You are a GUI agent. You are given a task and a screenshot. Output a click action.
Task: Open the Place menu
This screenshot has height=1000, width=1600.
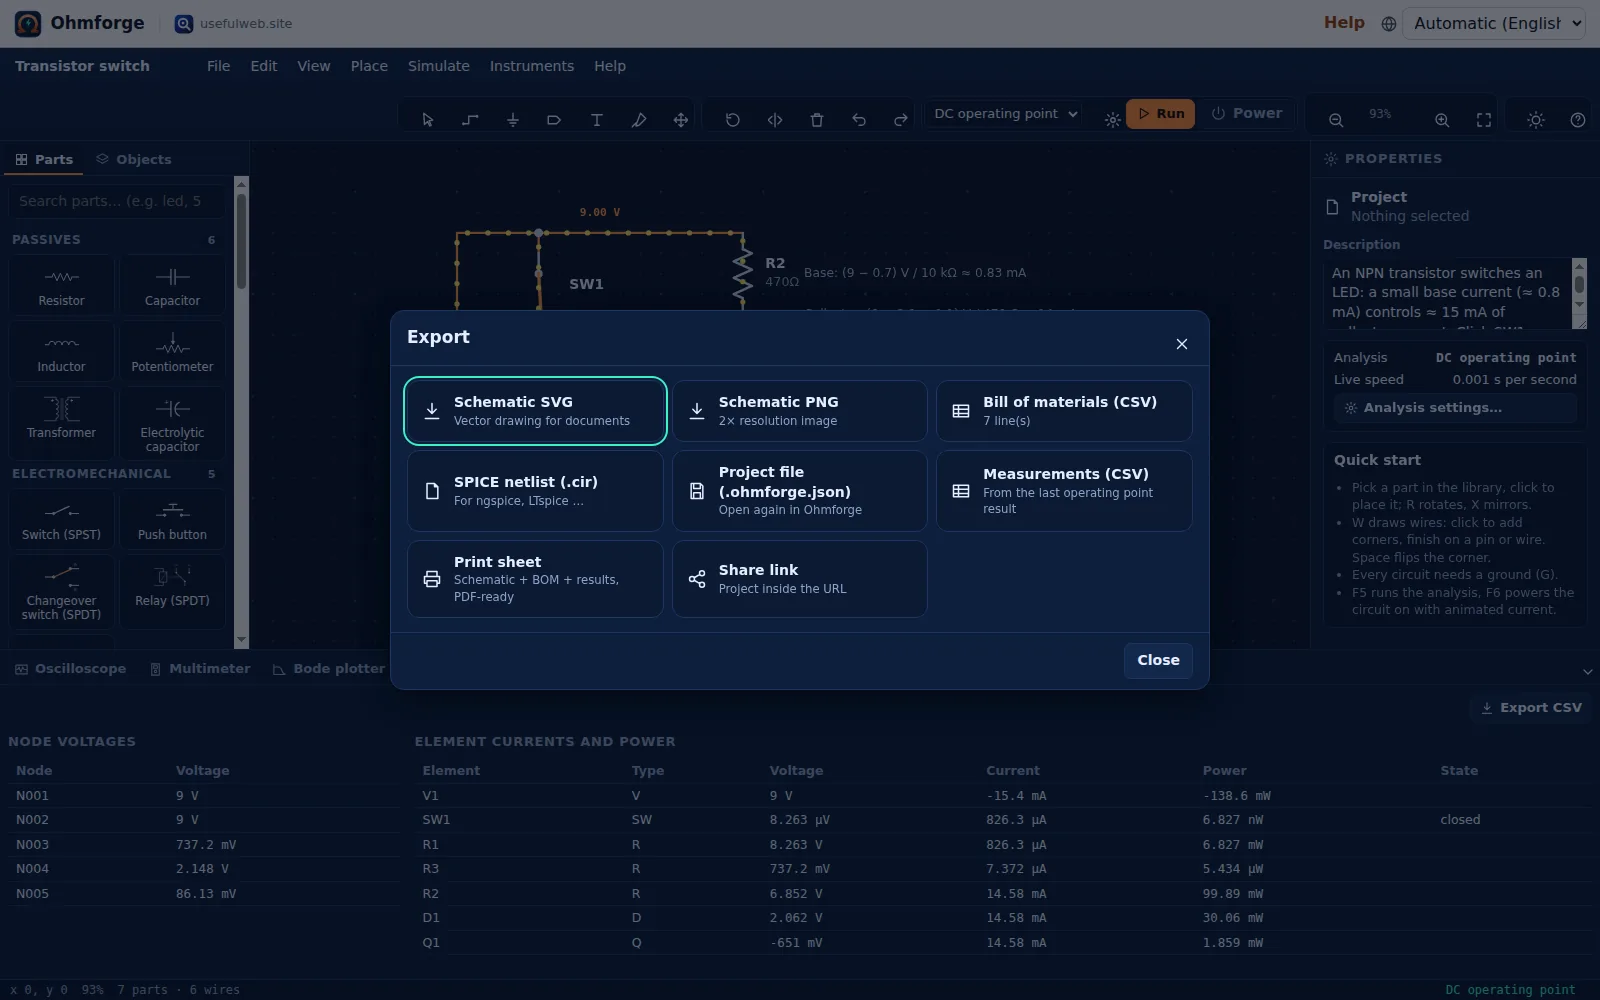[x=369, y=66]
